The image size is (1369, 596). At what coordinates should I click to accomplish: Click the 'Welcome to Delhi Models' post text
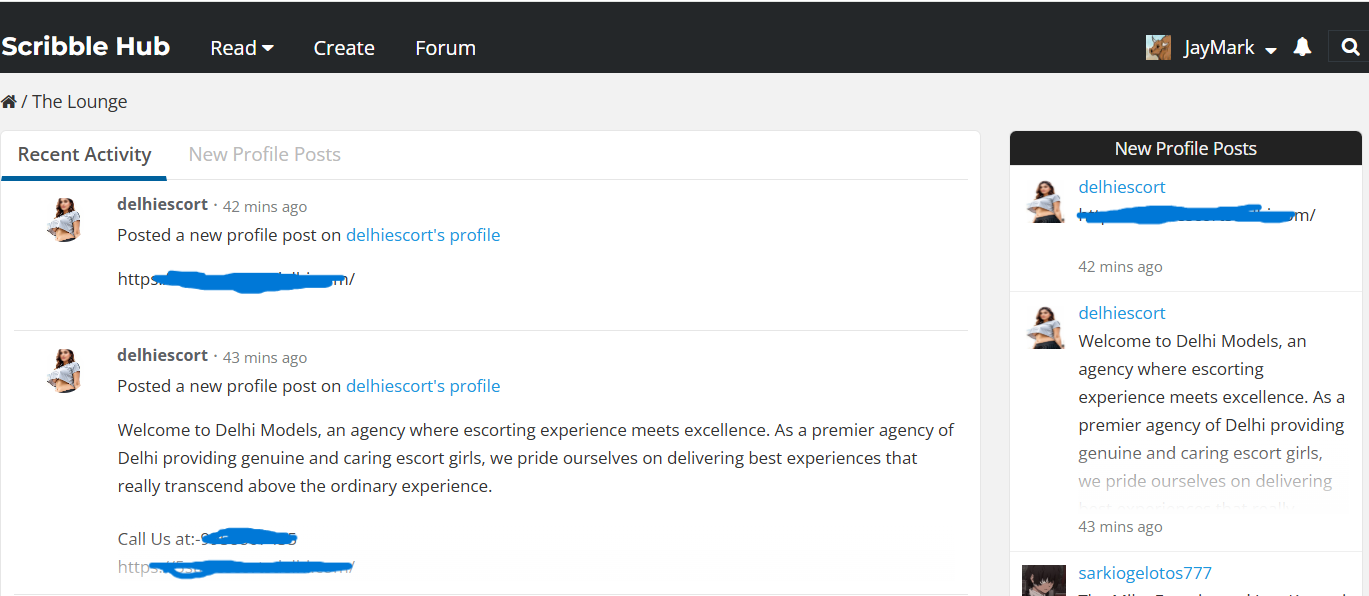point(536,458)
